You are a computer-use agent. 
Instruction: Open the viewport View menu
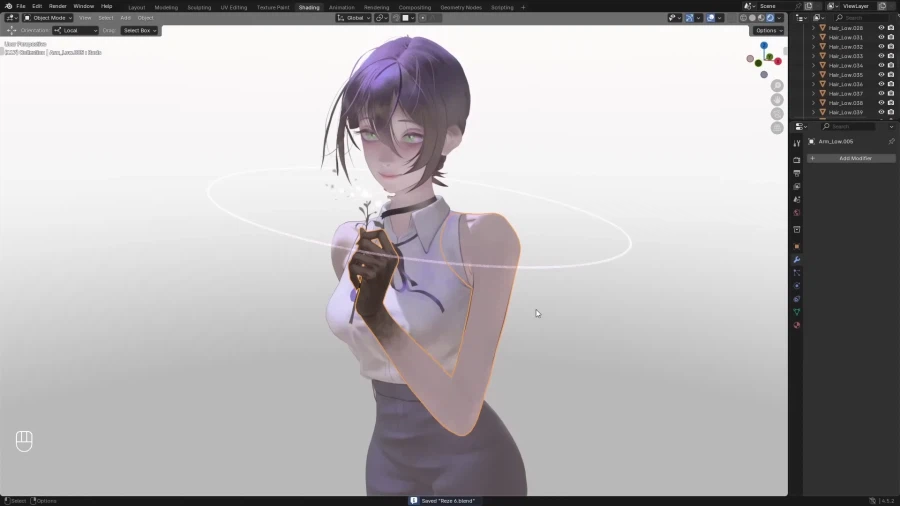(85, 18)
